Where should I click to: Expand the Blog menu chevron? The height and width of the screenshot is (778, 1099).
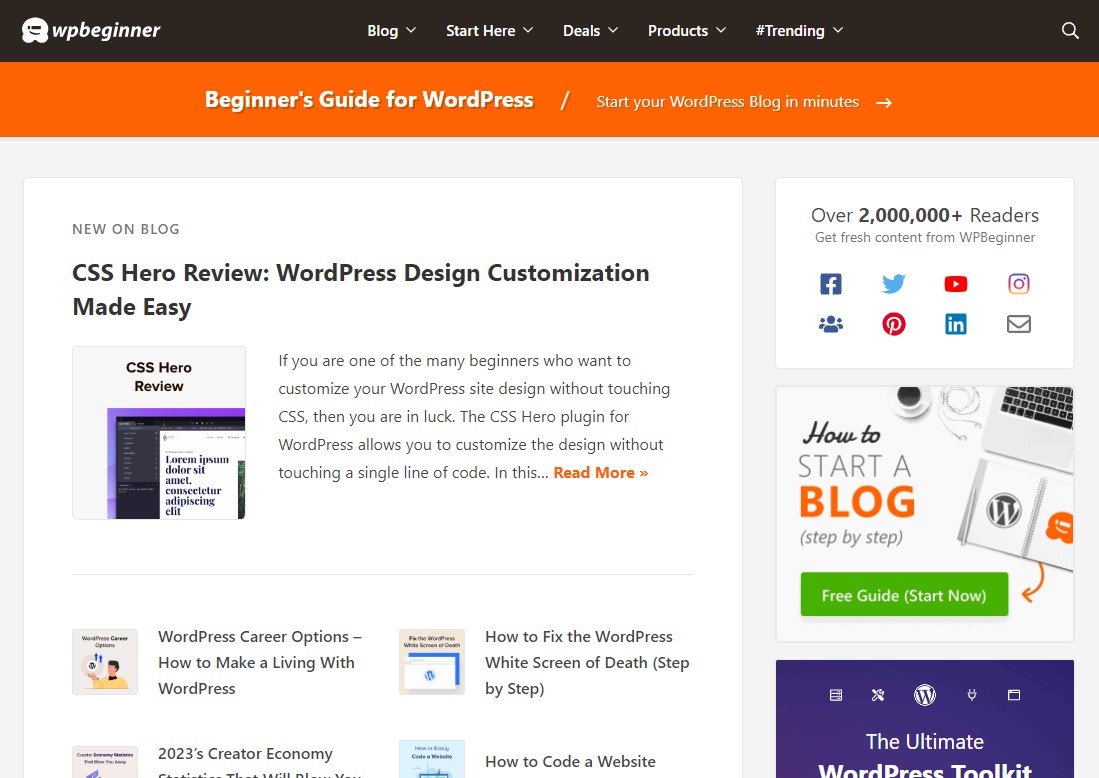coord(411,30)
